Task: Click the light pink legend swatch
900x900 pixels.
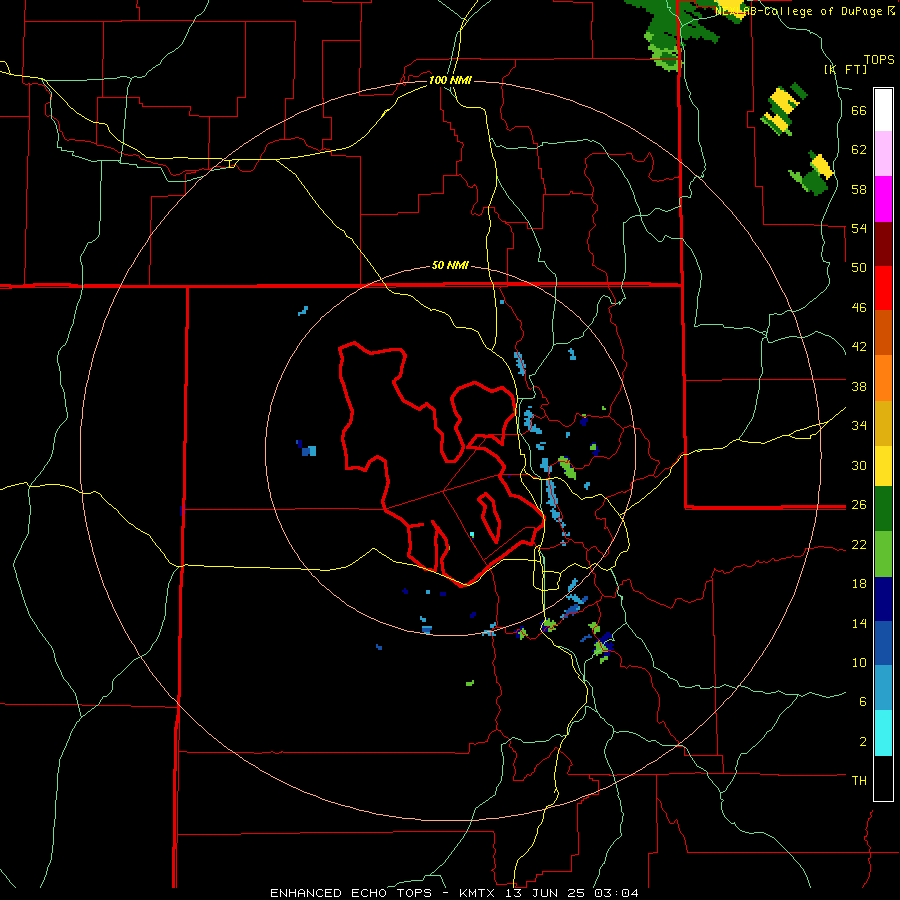Action: pos(883,154)
